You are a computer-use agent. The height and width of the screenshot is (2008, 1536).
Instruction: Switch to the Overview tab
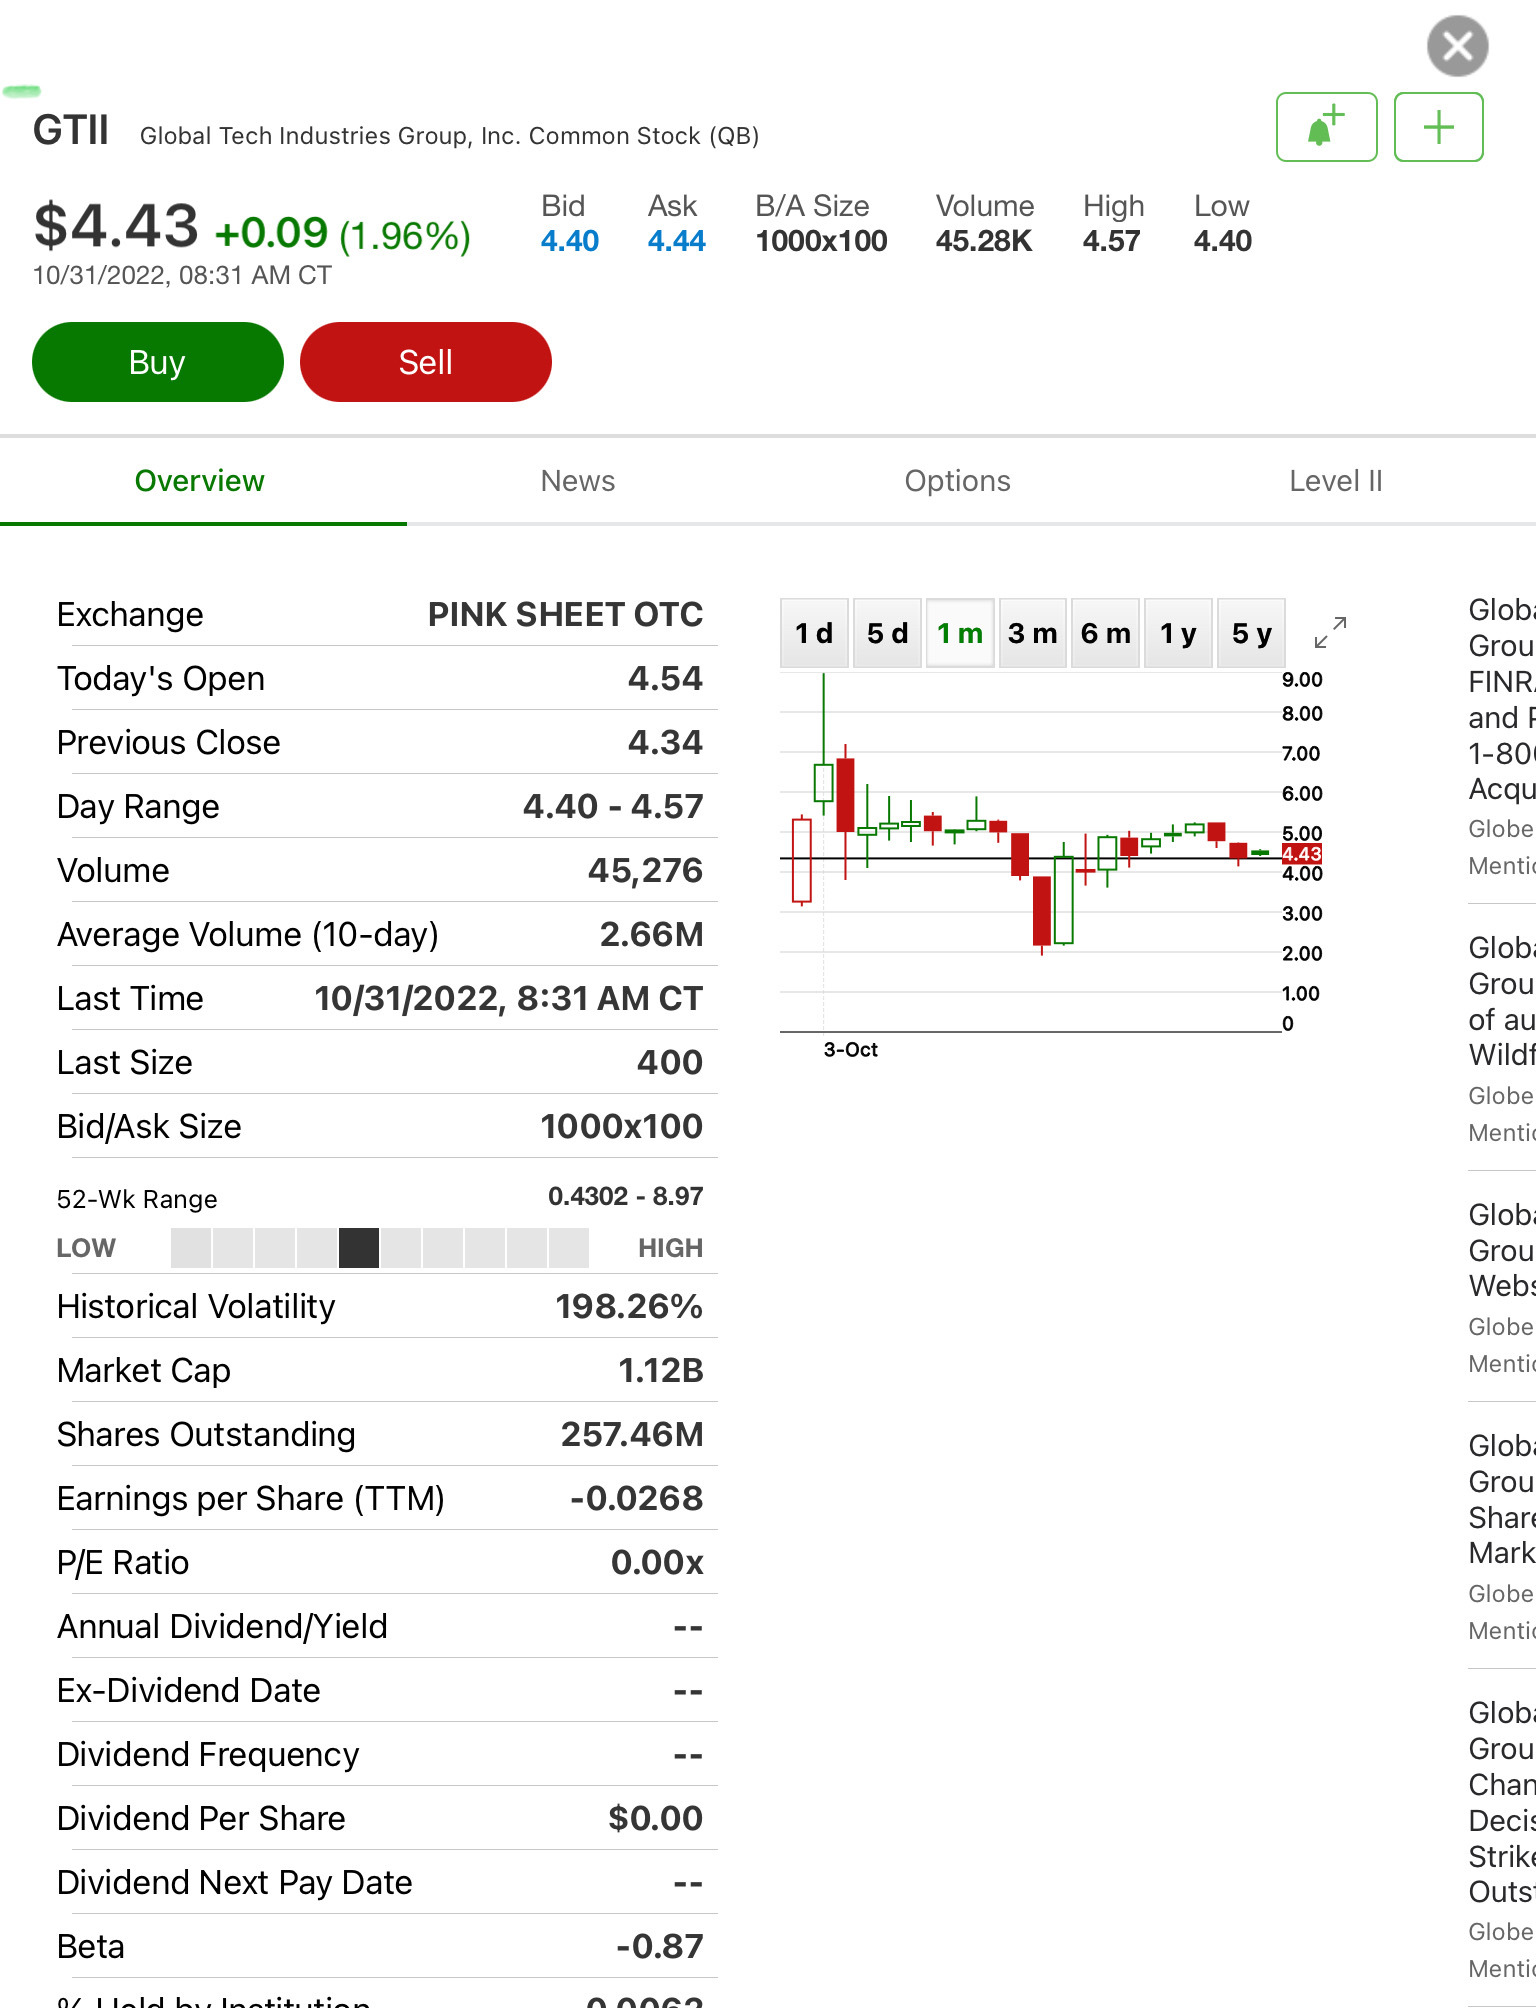(x=200, y=481)
